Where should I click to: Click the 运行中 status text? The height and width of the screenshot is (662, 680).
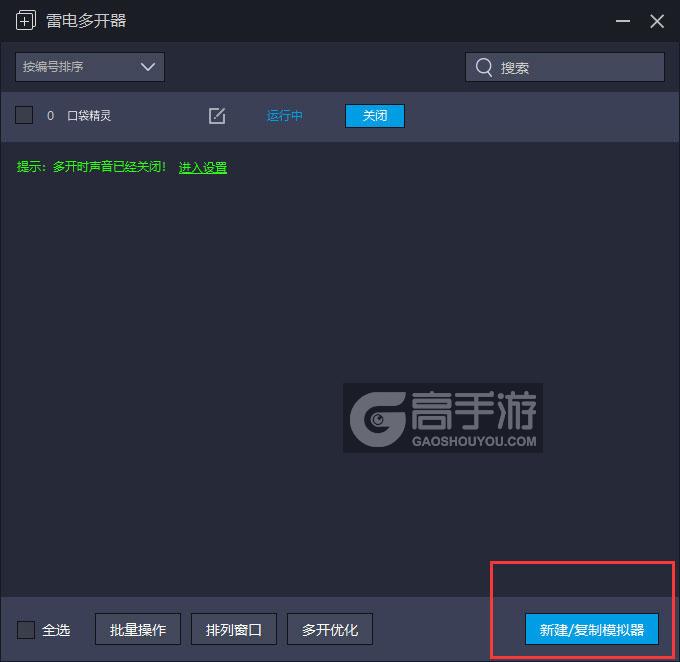click(x=284, y=116)
